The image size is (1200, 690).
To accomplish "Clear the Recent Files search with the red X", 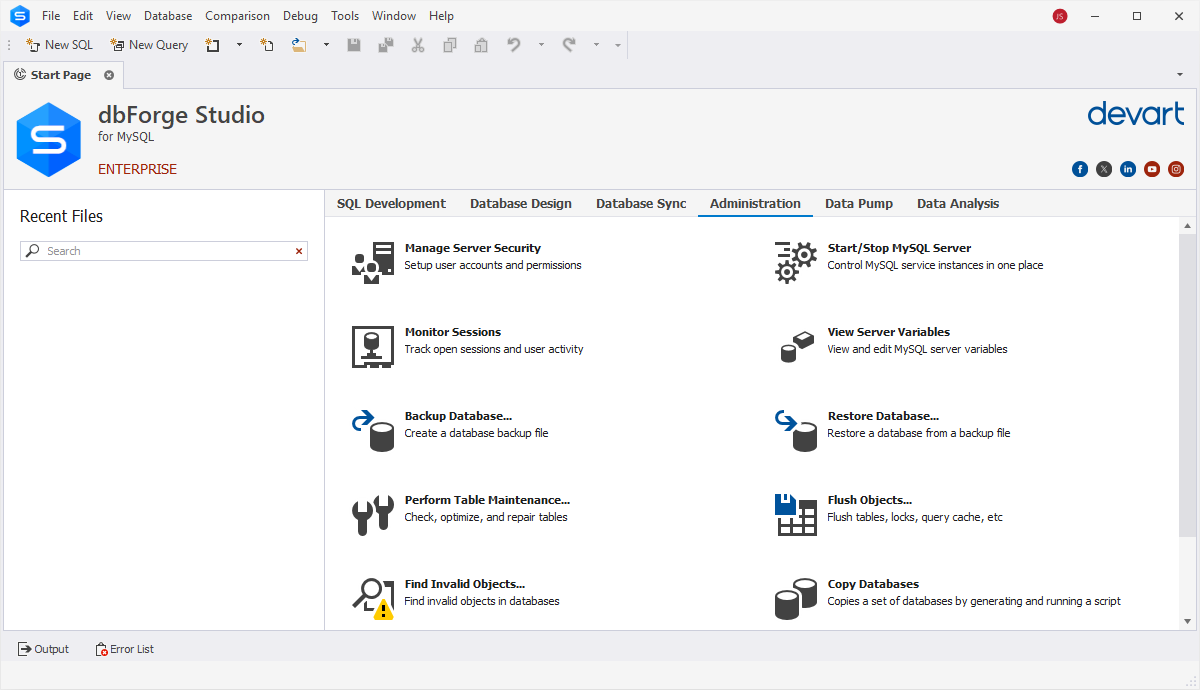I will [299, 251].
